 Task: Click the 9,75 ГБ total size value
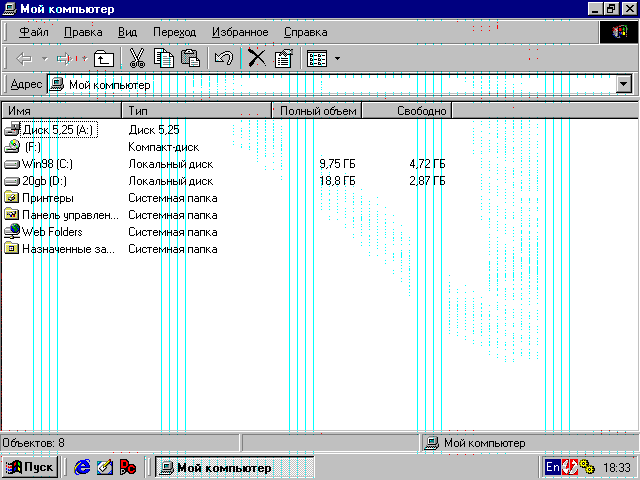pyautogui.click(x=337, y=164)
